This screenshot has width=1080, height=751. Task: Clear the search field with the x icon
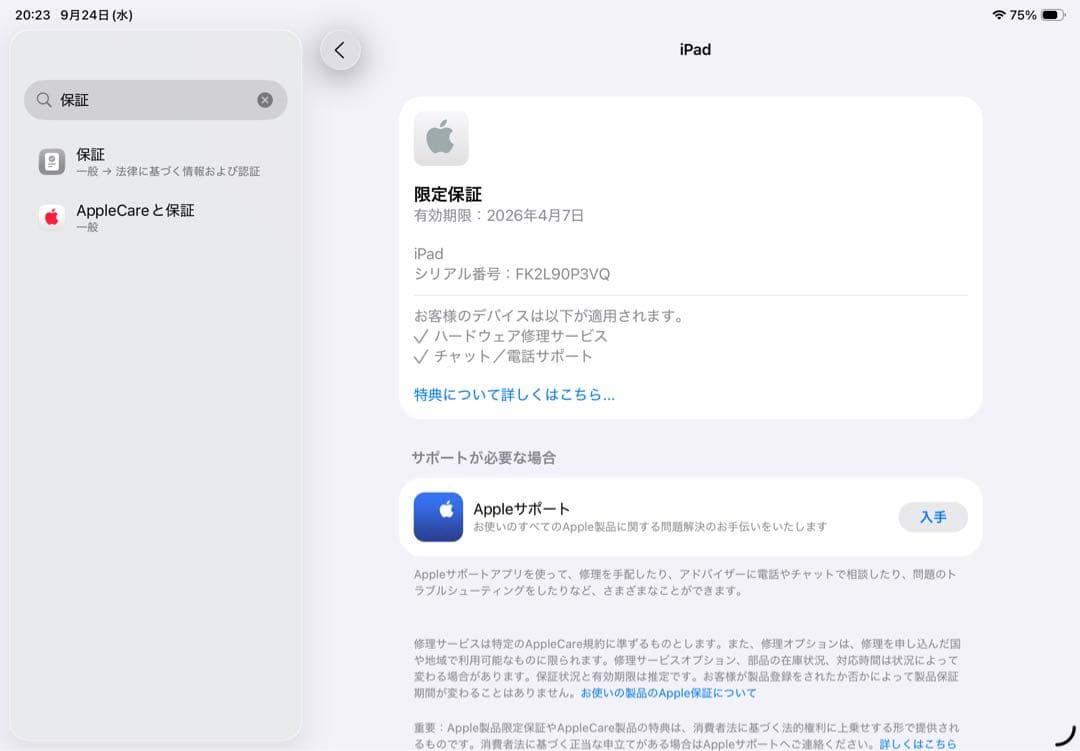click(264, 99)
